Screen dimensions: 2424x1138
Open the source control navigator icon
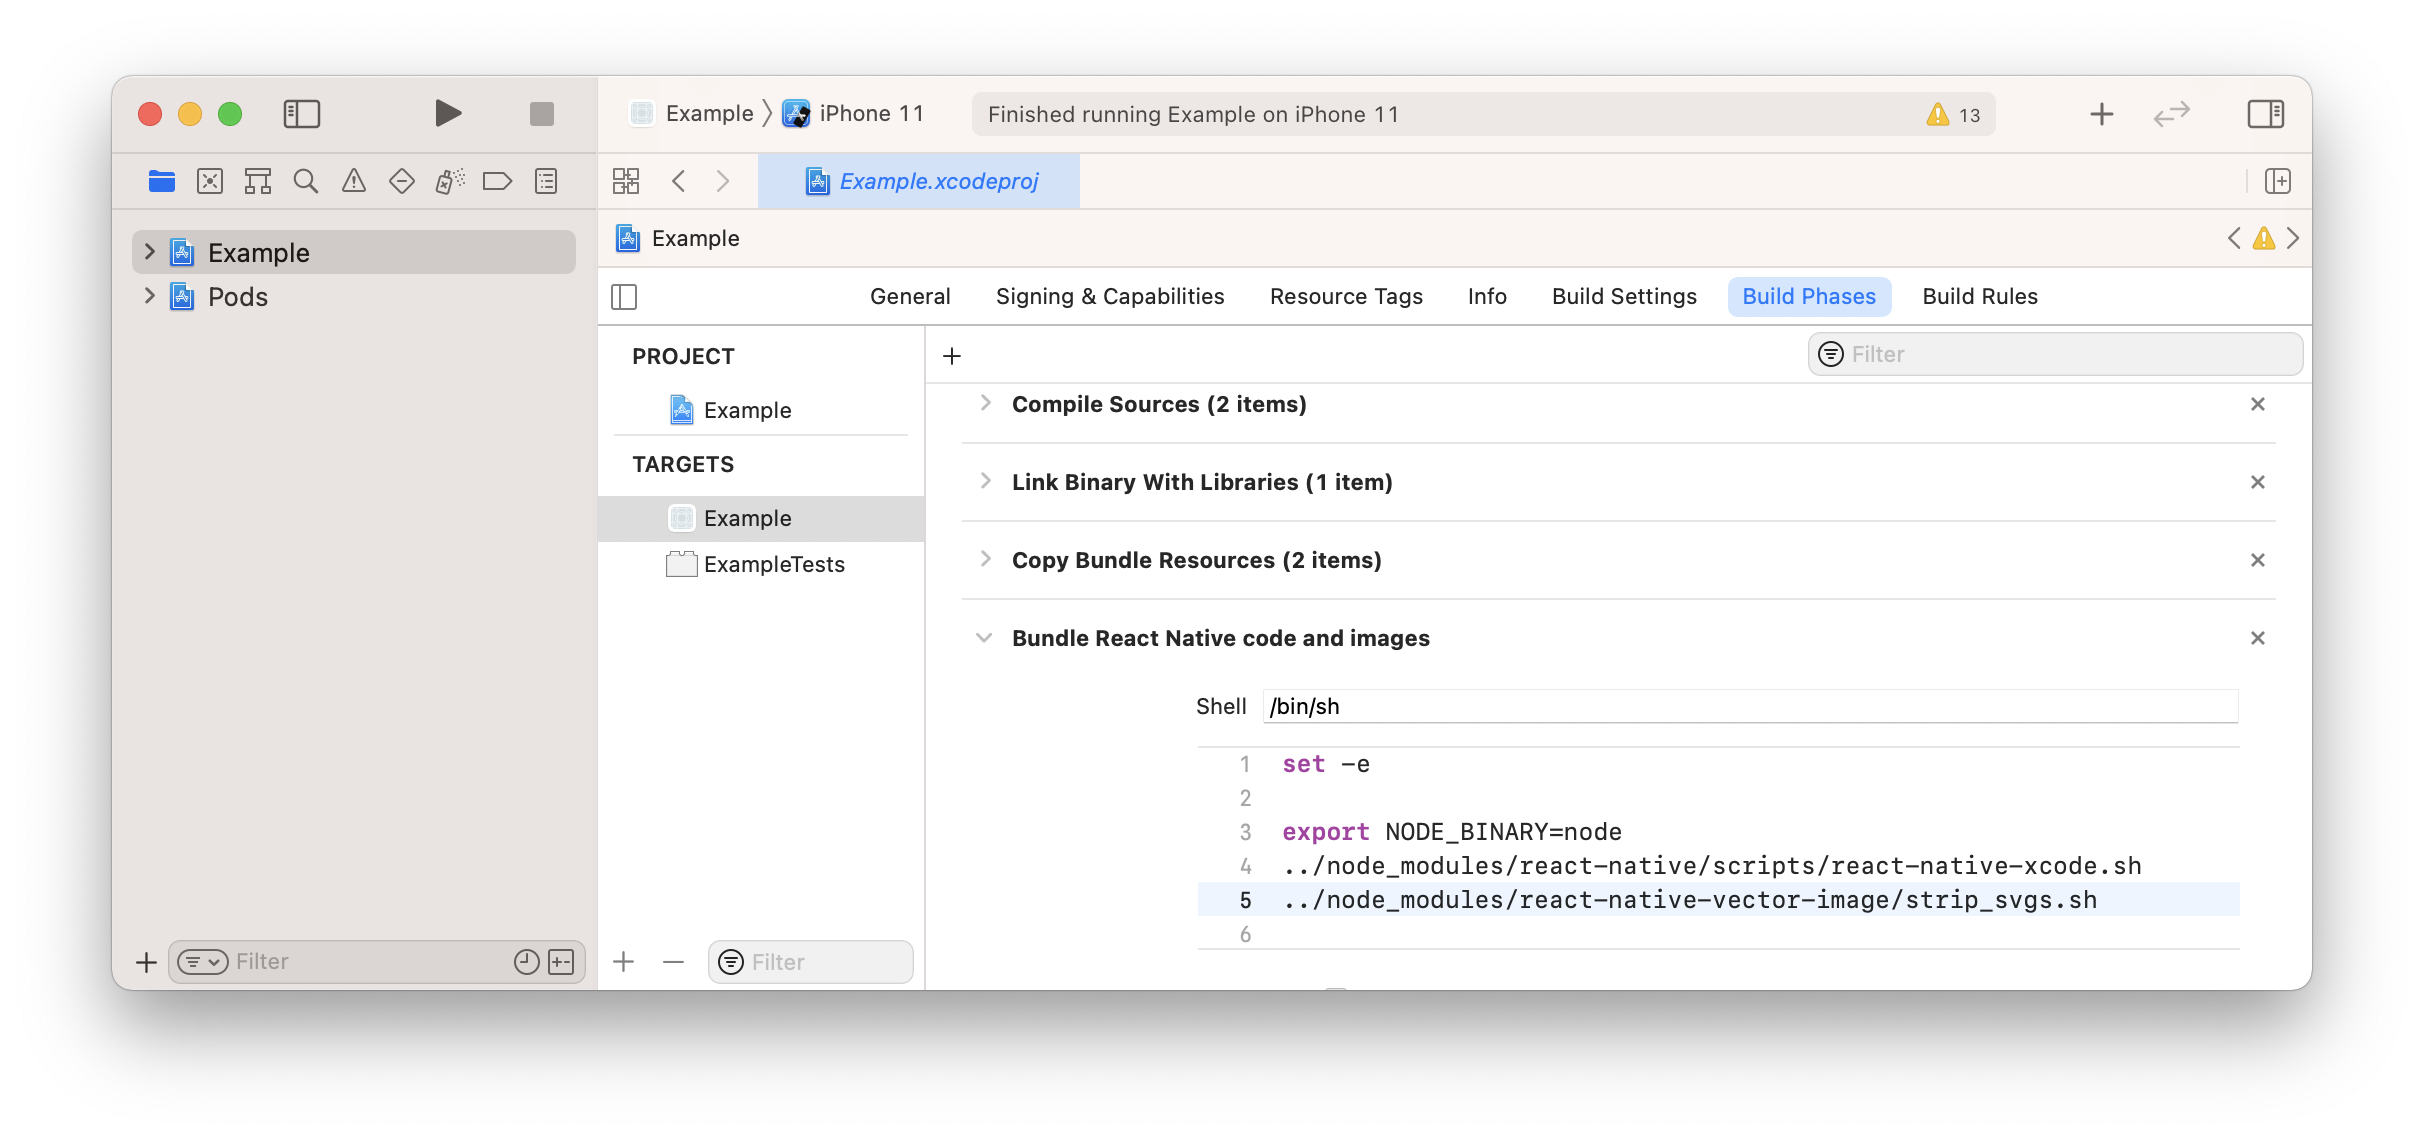pyautogui.click(x=210, y=181)
